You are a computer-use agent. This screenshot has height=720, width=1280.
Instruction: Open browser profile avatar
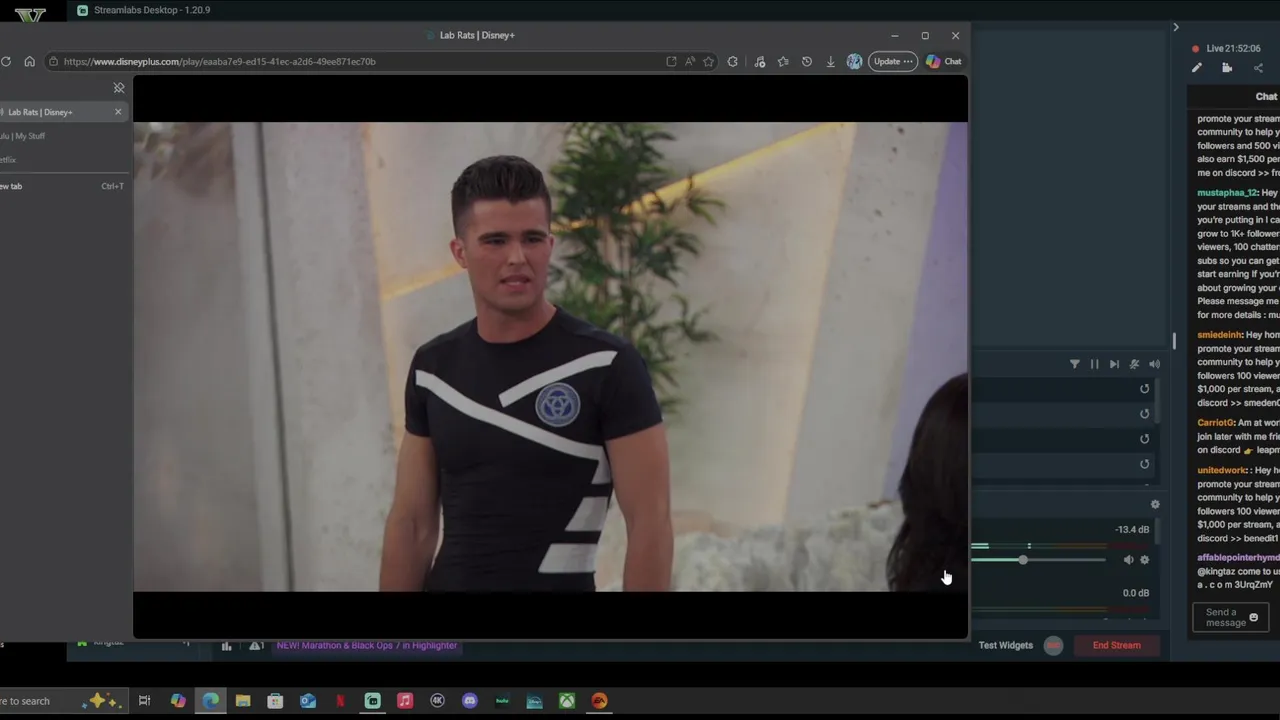tap(854, 62)
